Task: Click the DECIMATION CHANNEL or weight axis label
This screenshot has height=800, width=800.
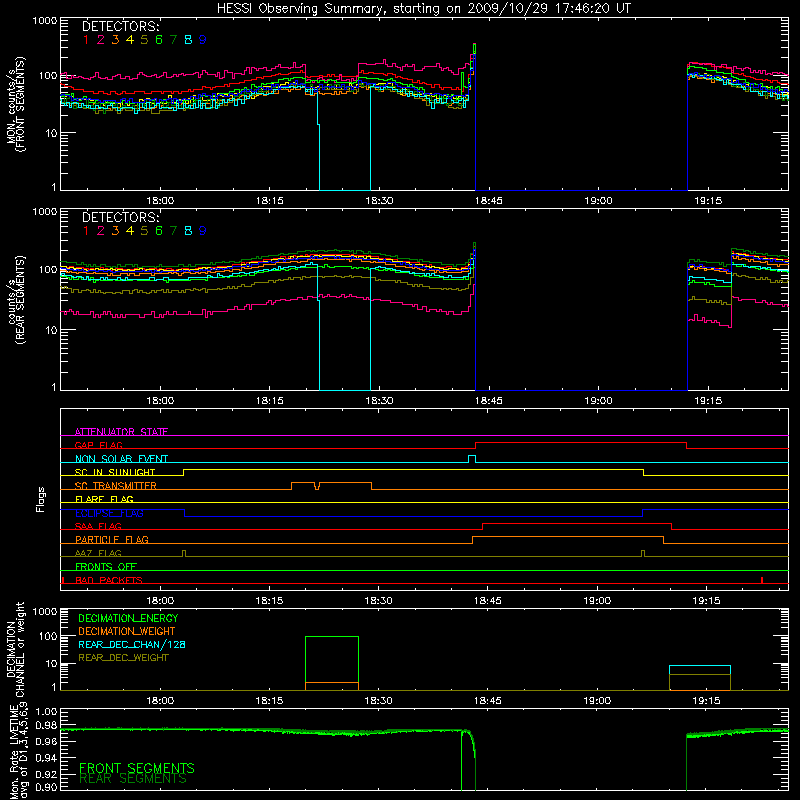Action: tap(15, 649)
